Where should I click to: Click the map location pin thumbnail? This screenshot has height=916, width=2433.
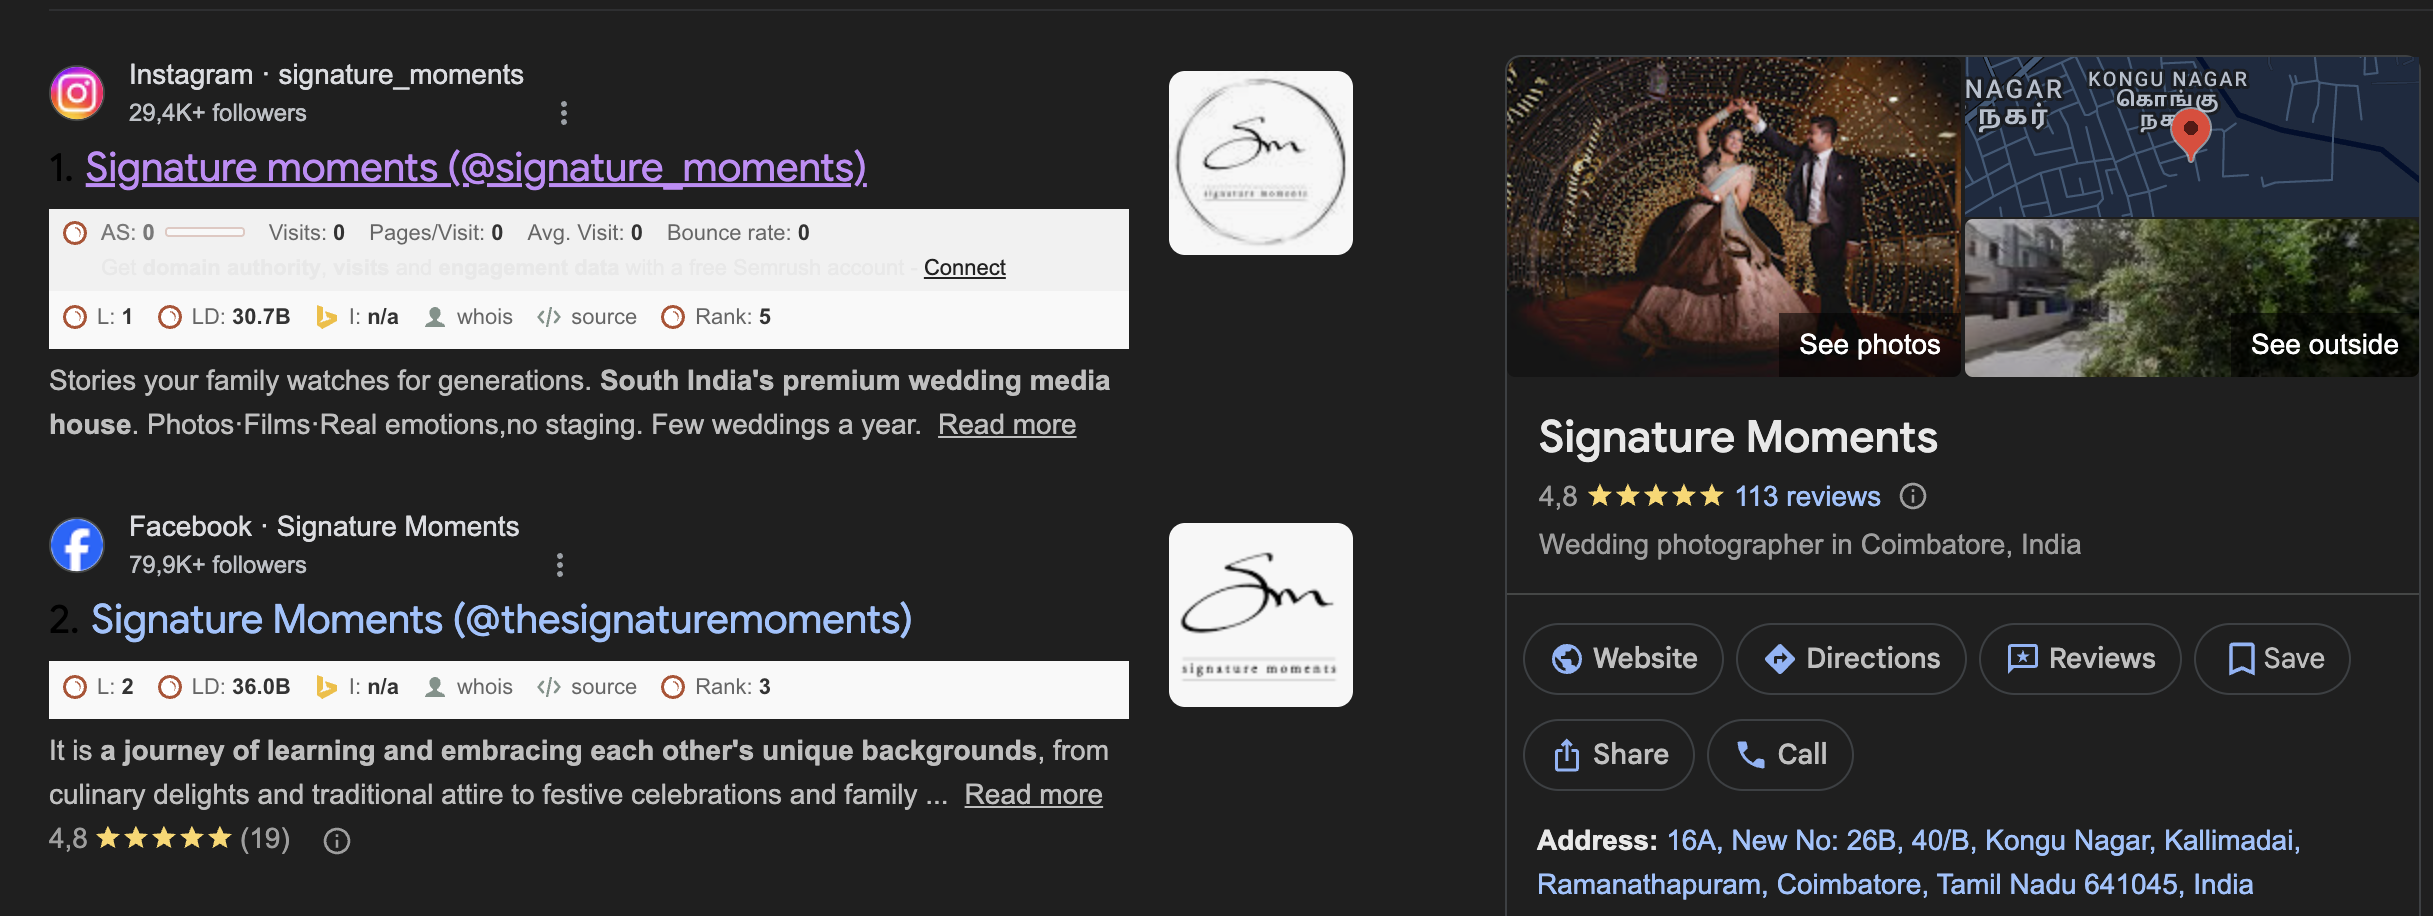[x=2191, y=137]
